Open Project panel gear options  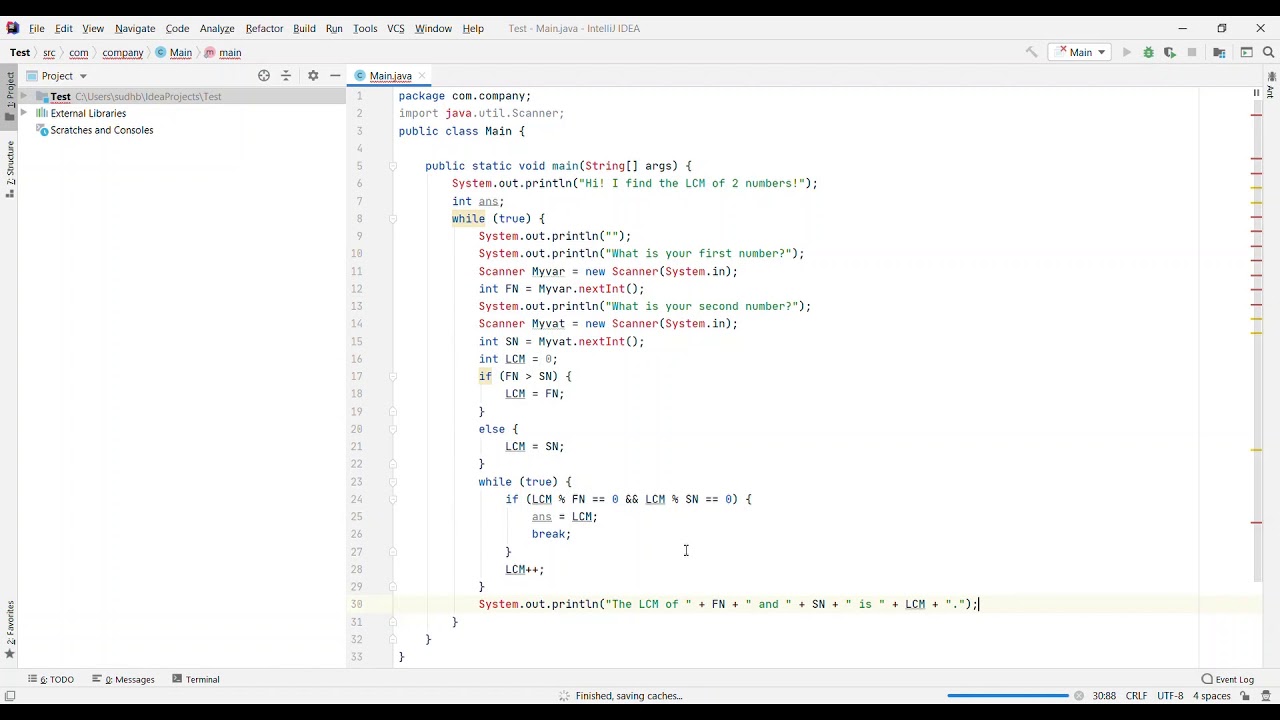313,76
